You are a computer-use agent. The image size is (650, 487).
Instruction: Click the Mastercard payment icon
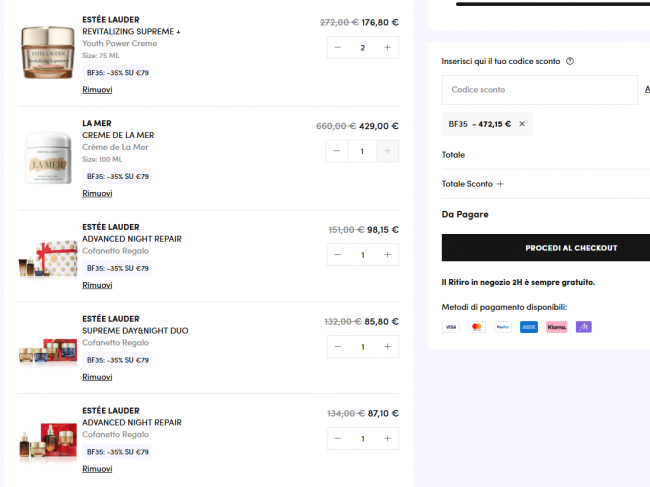coord(476,327)
